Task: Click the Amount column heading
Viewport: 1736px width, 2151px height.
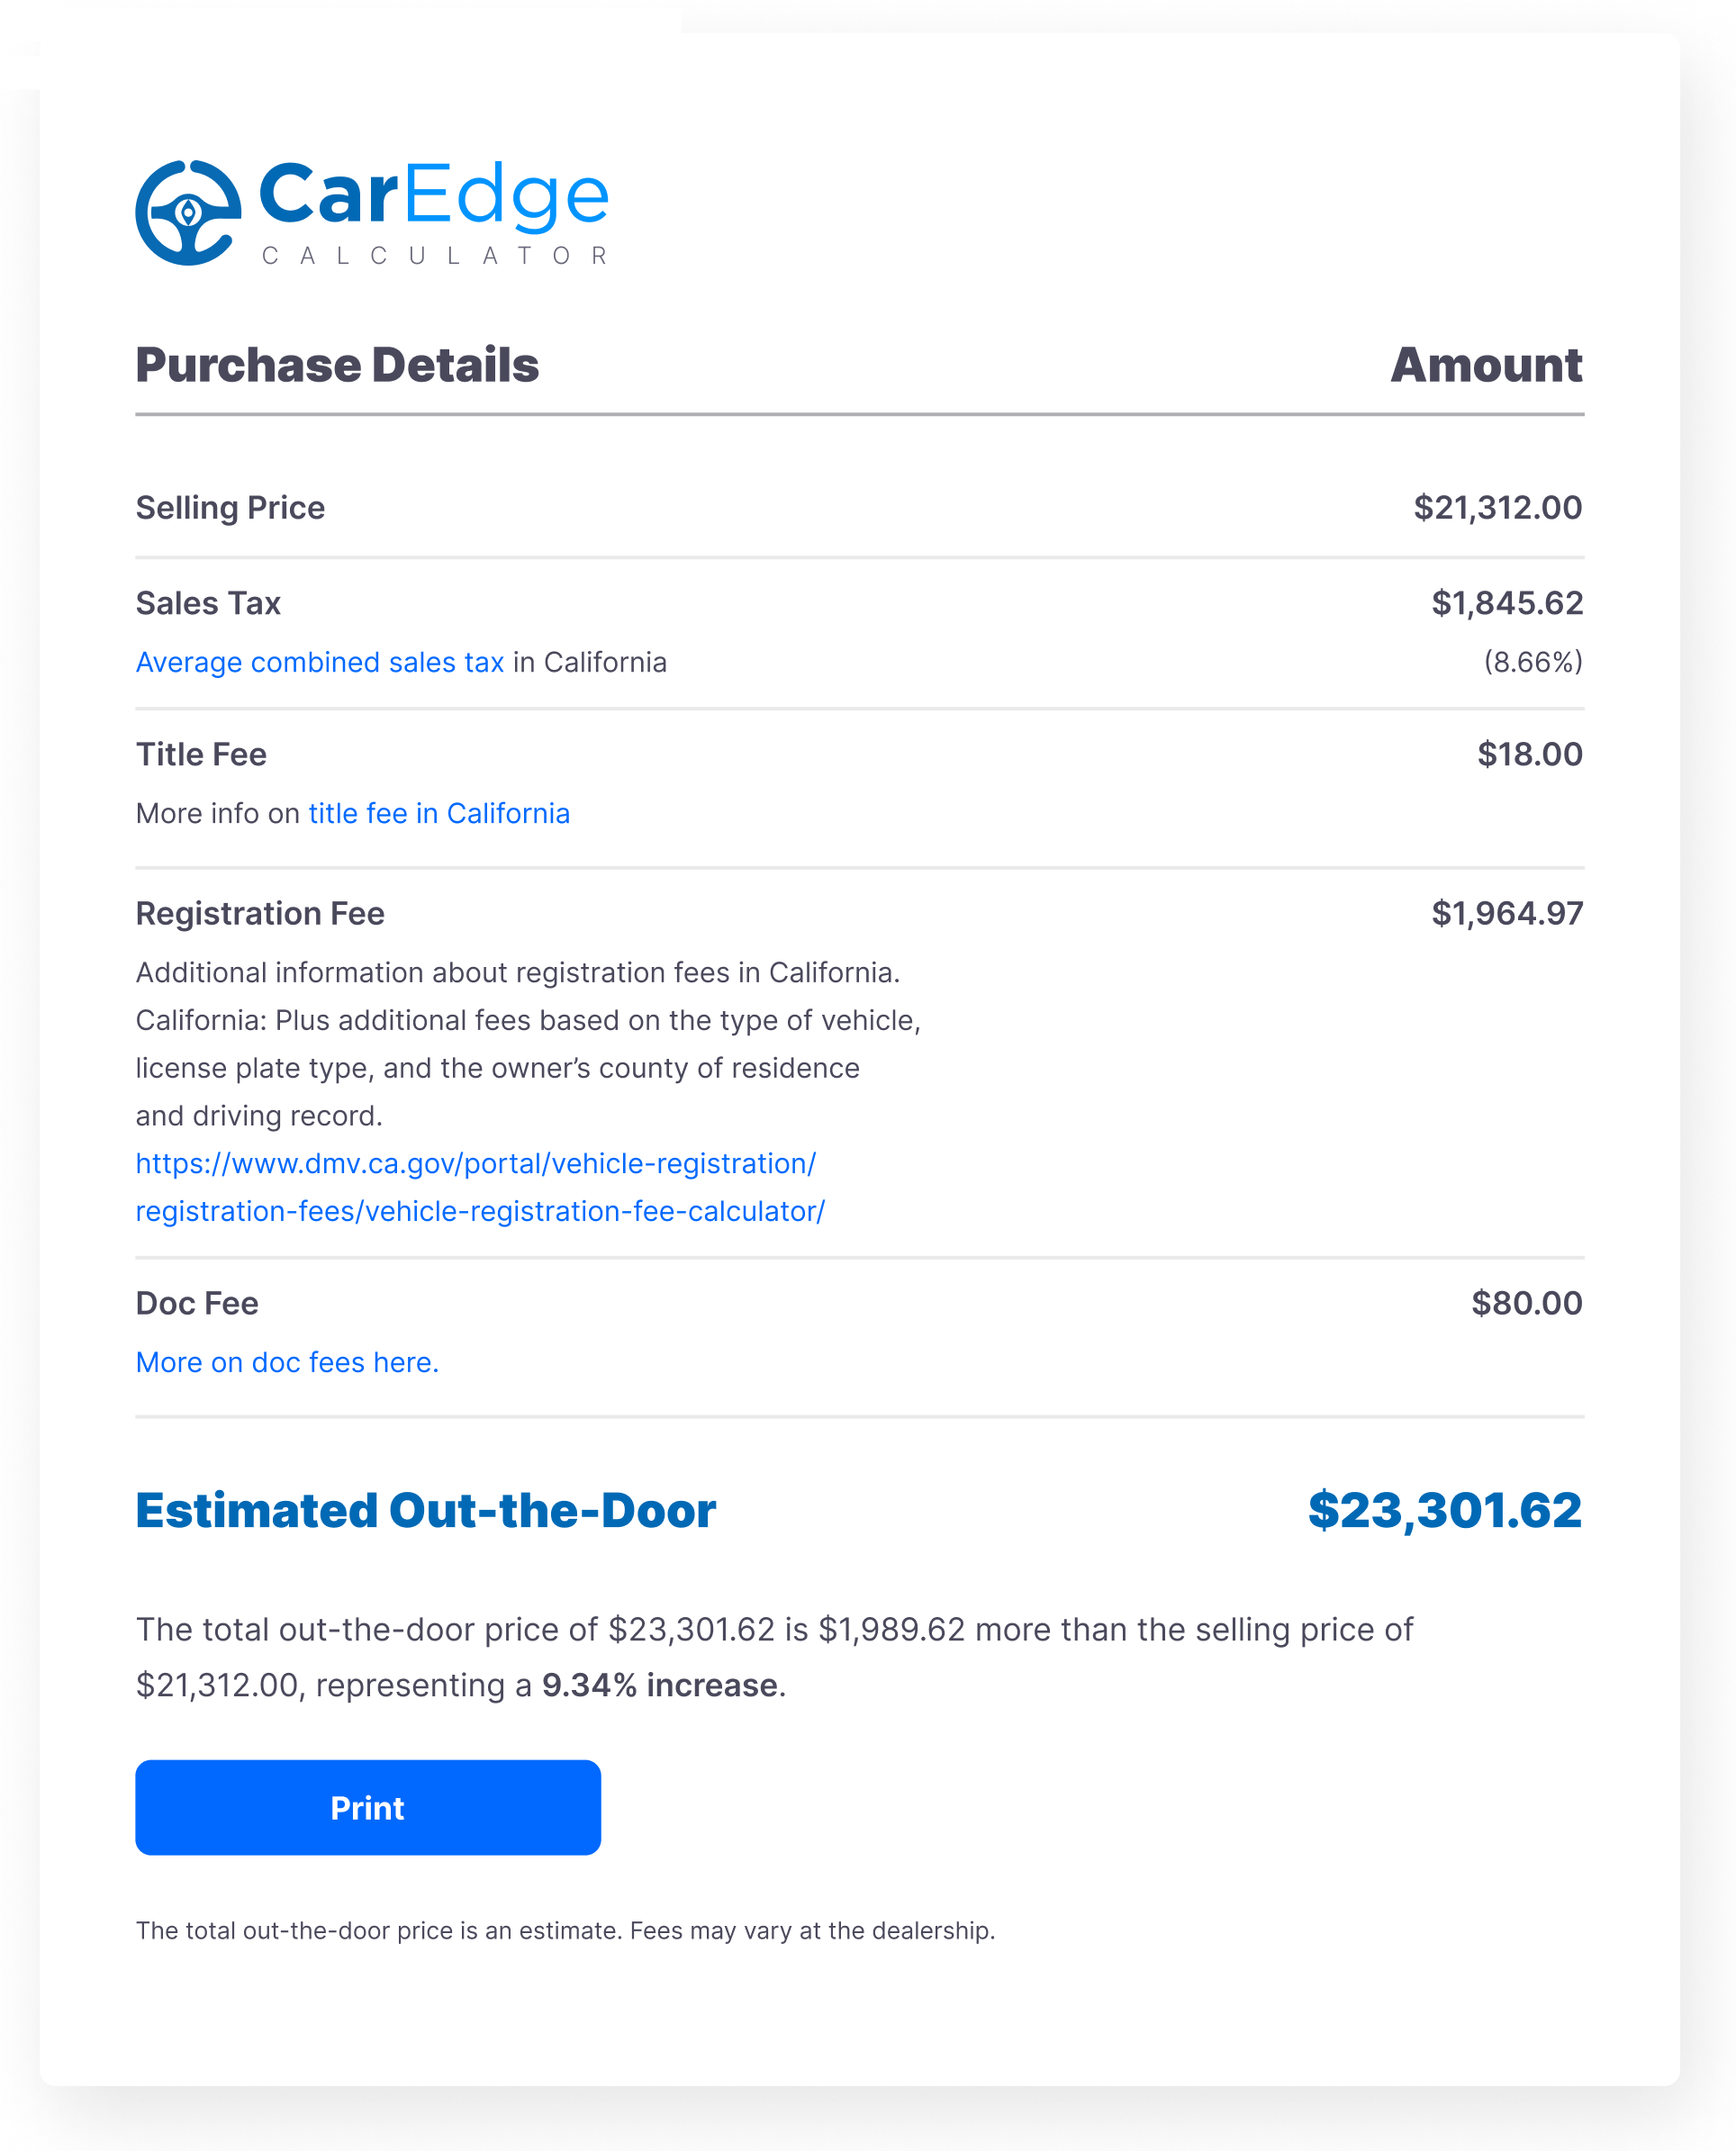Action: tap(1486, 365)
